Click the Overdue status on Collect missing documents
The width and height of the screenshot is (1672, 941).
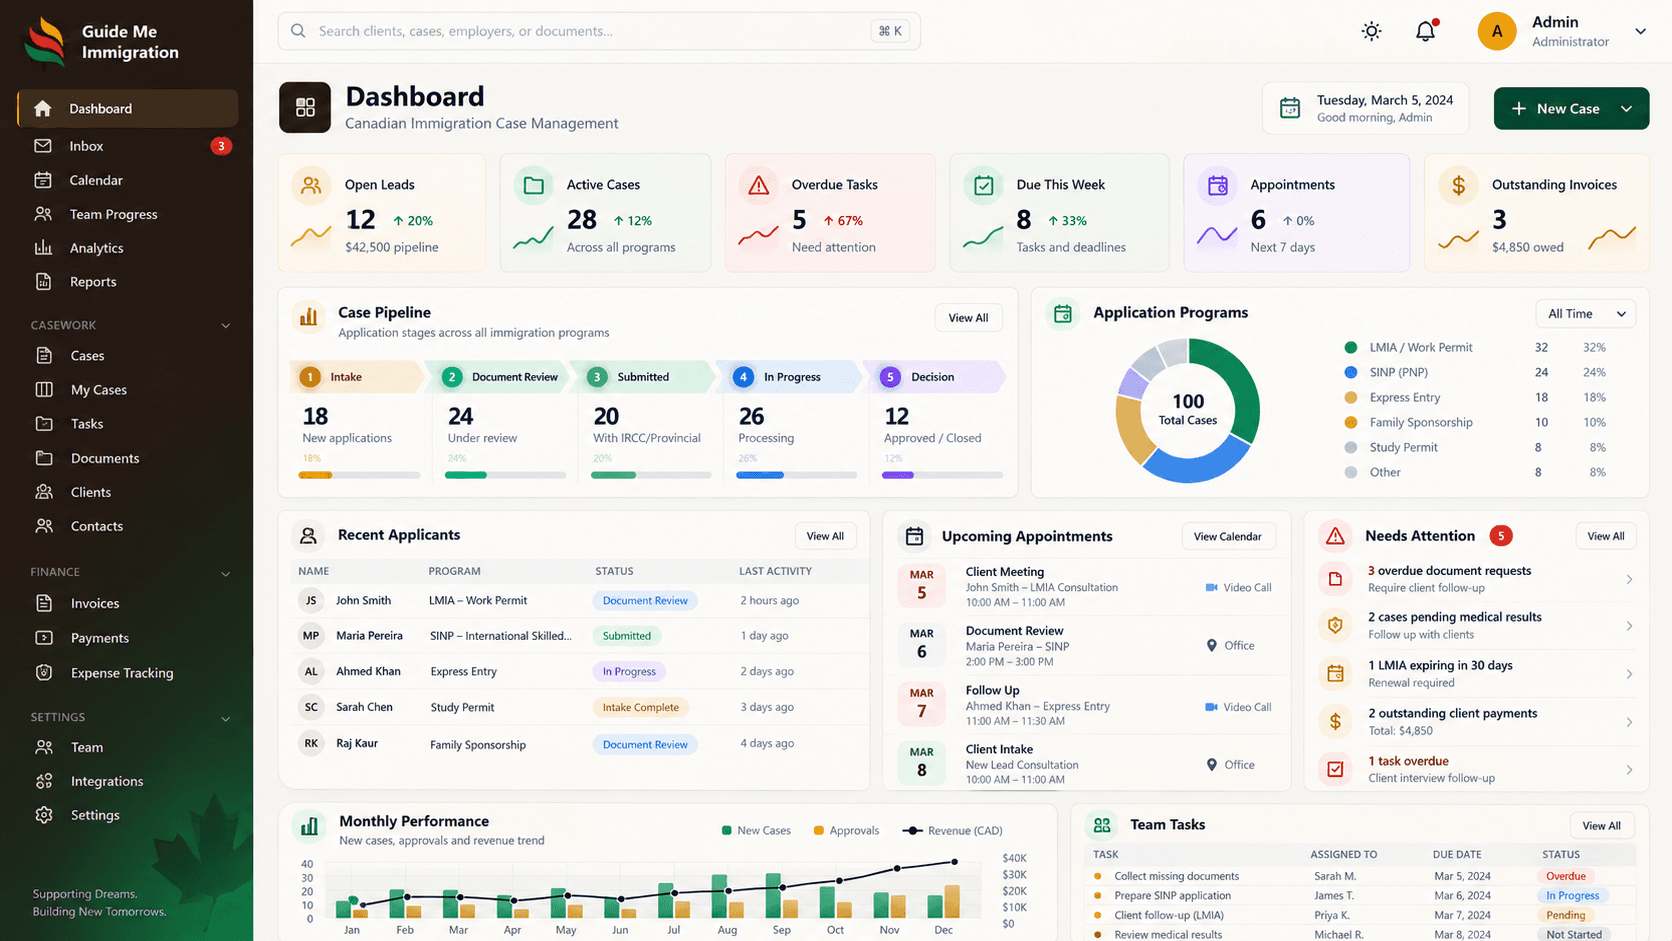(1565, 876)
